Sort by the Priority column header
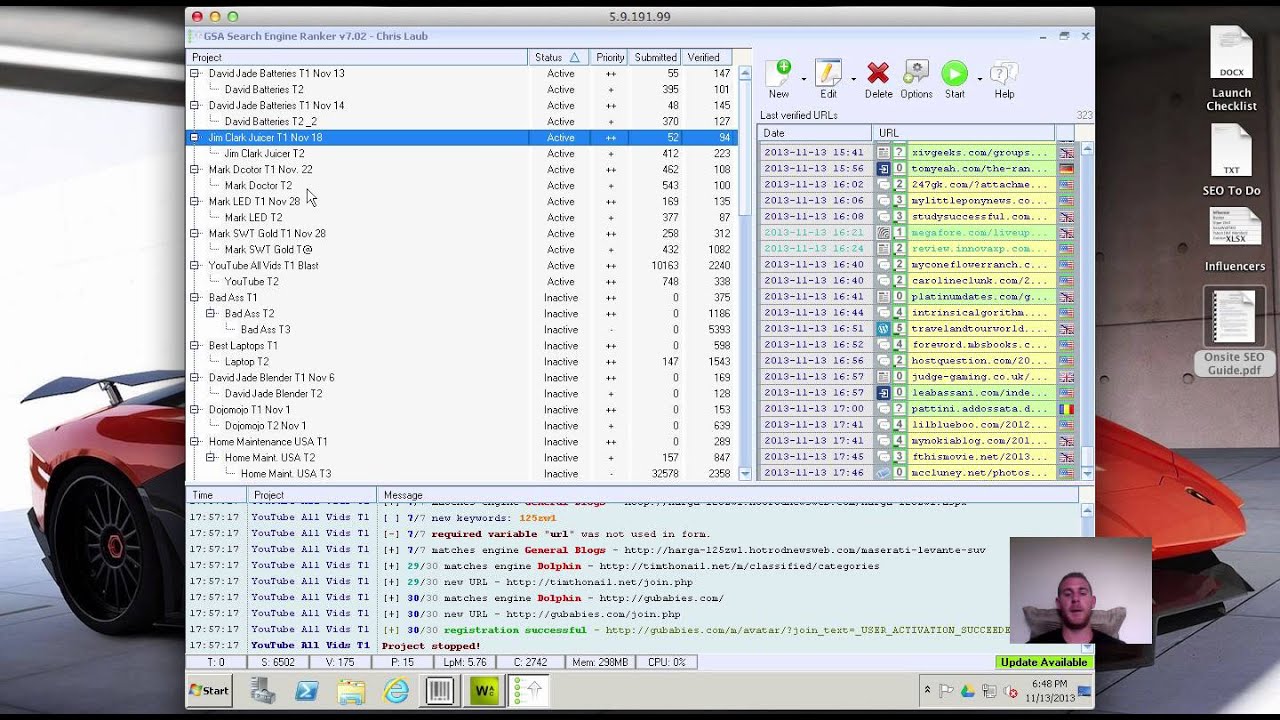The width and height of the screenshot is (1280, 720). click(610, 57)
